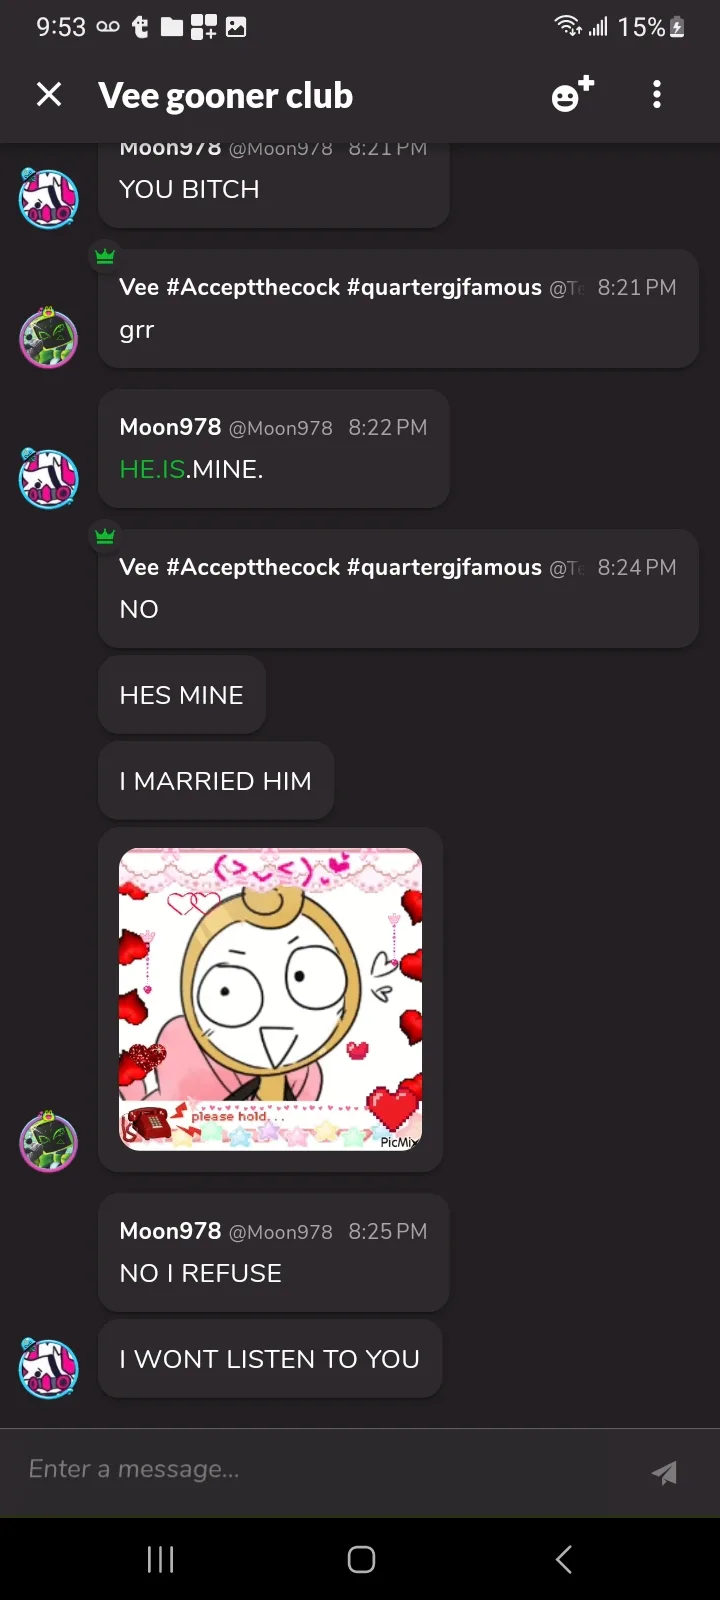The image size is (720, 1600).
Task: Select the HES MINE message bubble
Action: pyautogui.click(x=182, y=695)
